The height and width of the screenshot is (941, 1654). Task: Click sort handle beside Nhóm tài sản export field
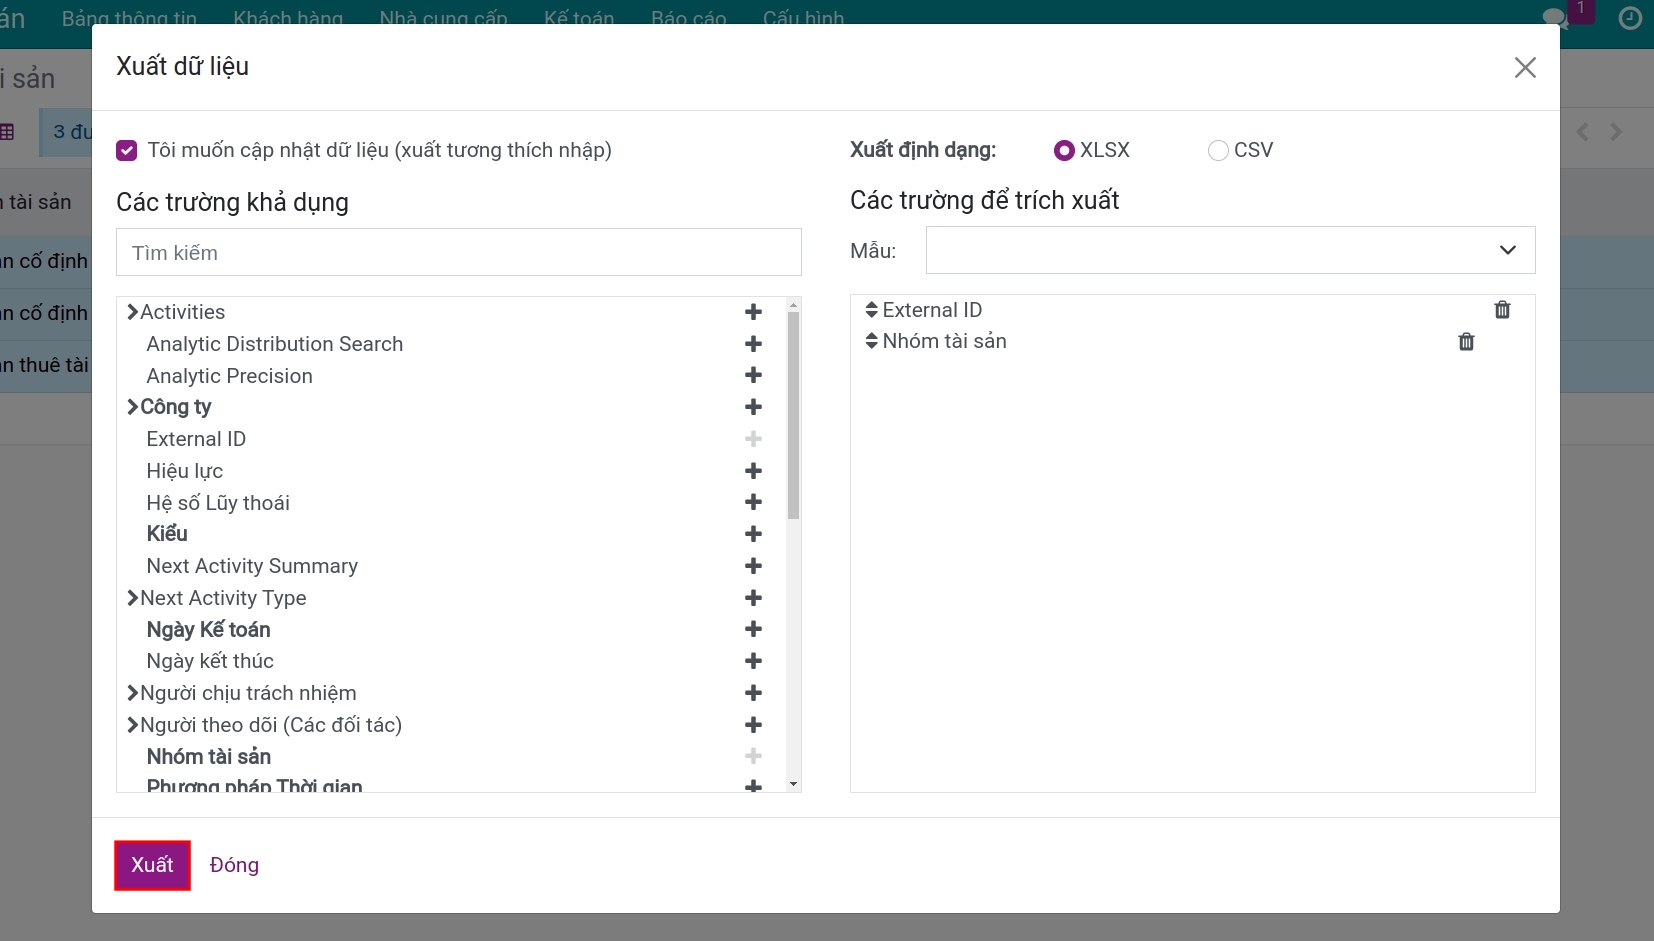(x=872, y=341)
